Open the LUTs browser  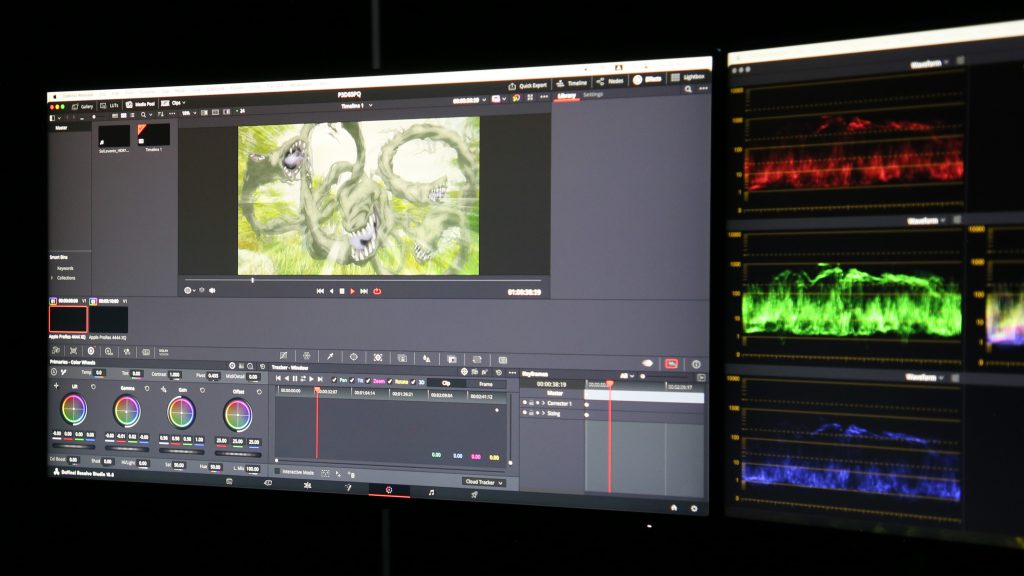(x=110, y=104)
